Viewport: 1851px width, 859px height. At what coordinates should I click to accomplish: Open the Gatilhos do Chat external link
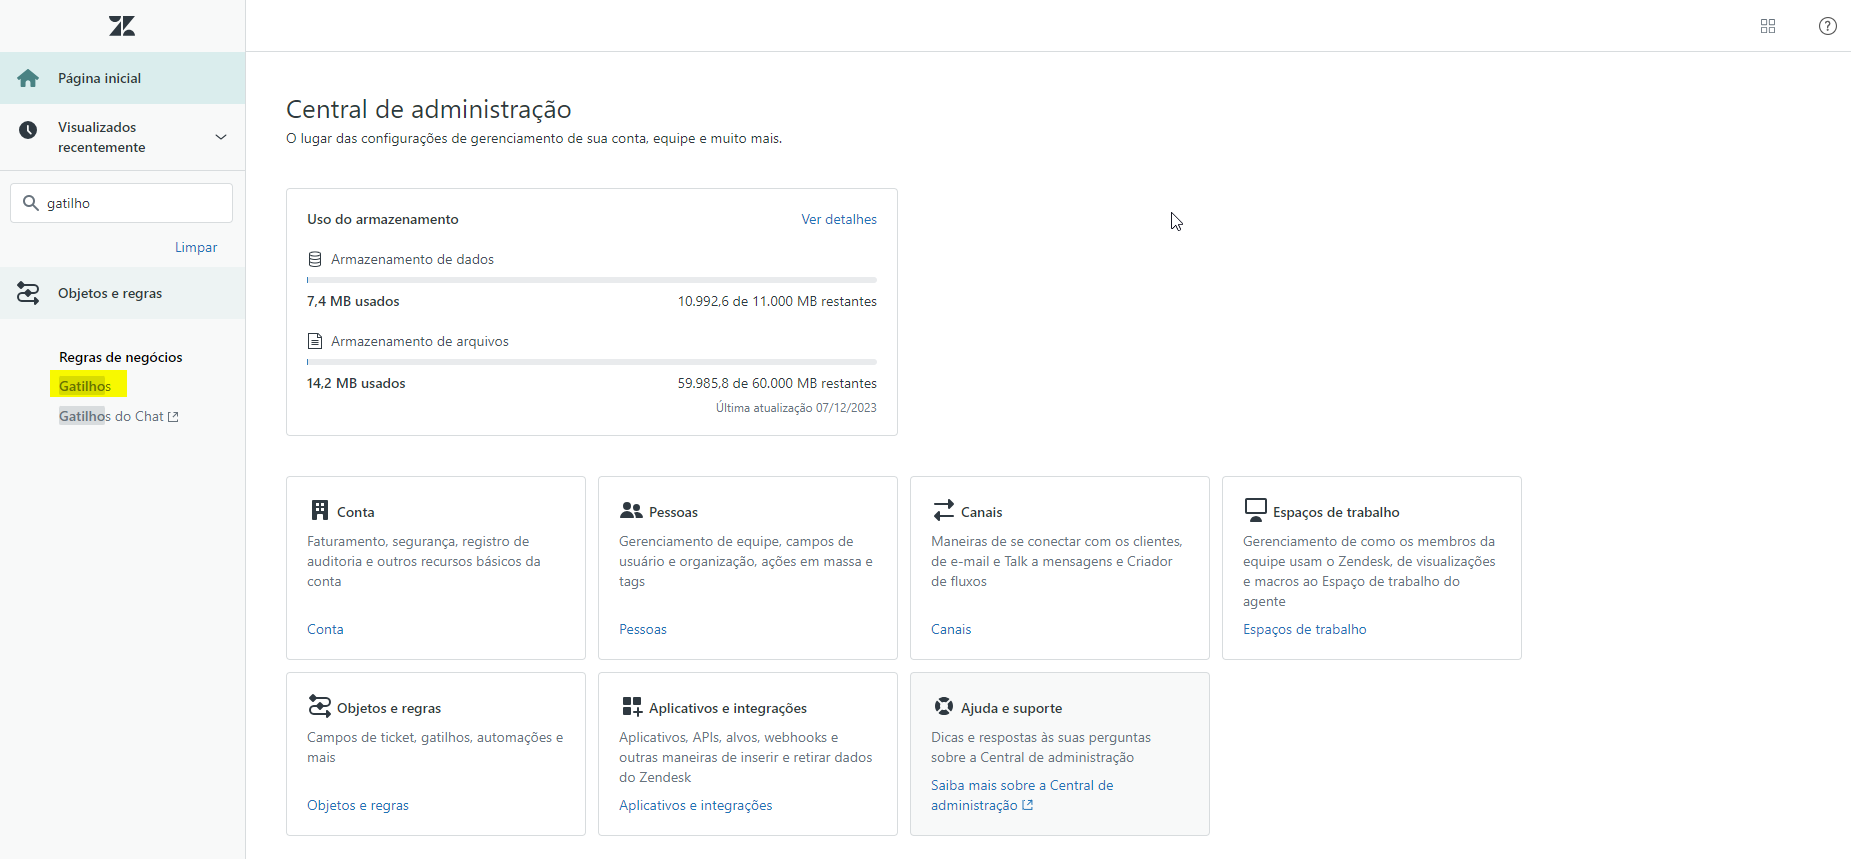[118, 416]
